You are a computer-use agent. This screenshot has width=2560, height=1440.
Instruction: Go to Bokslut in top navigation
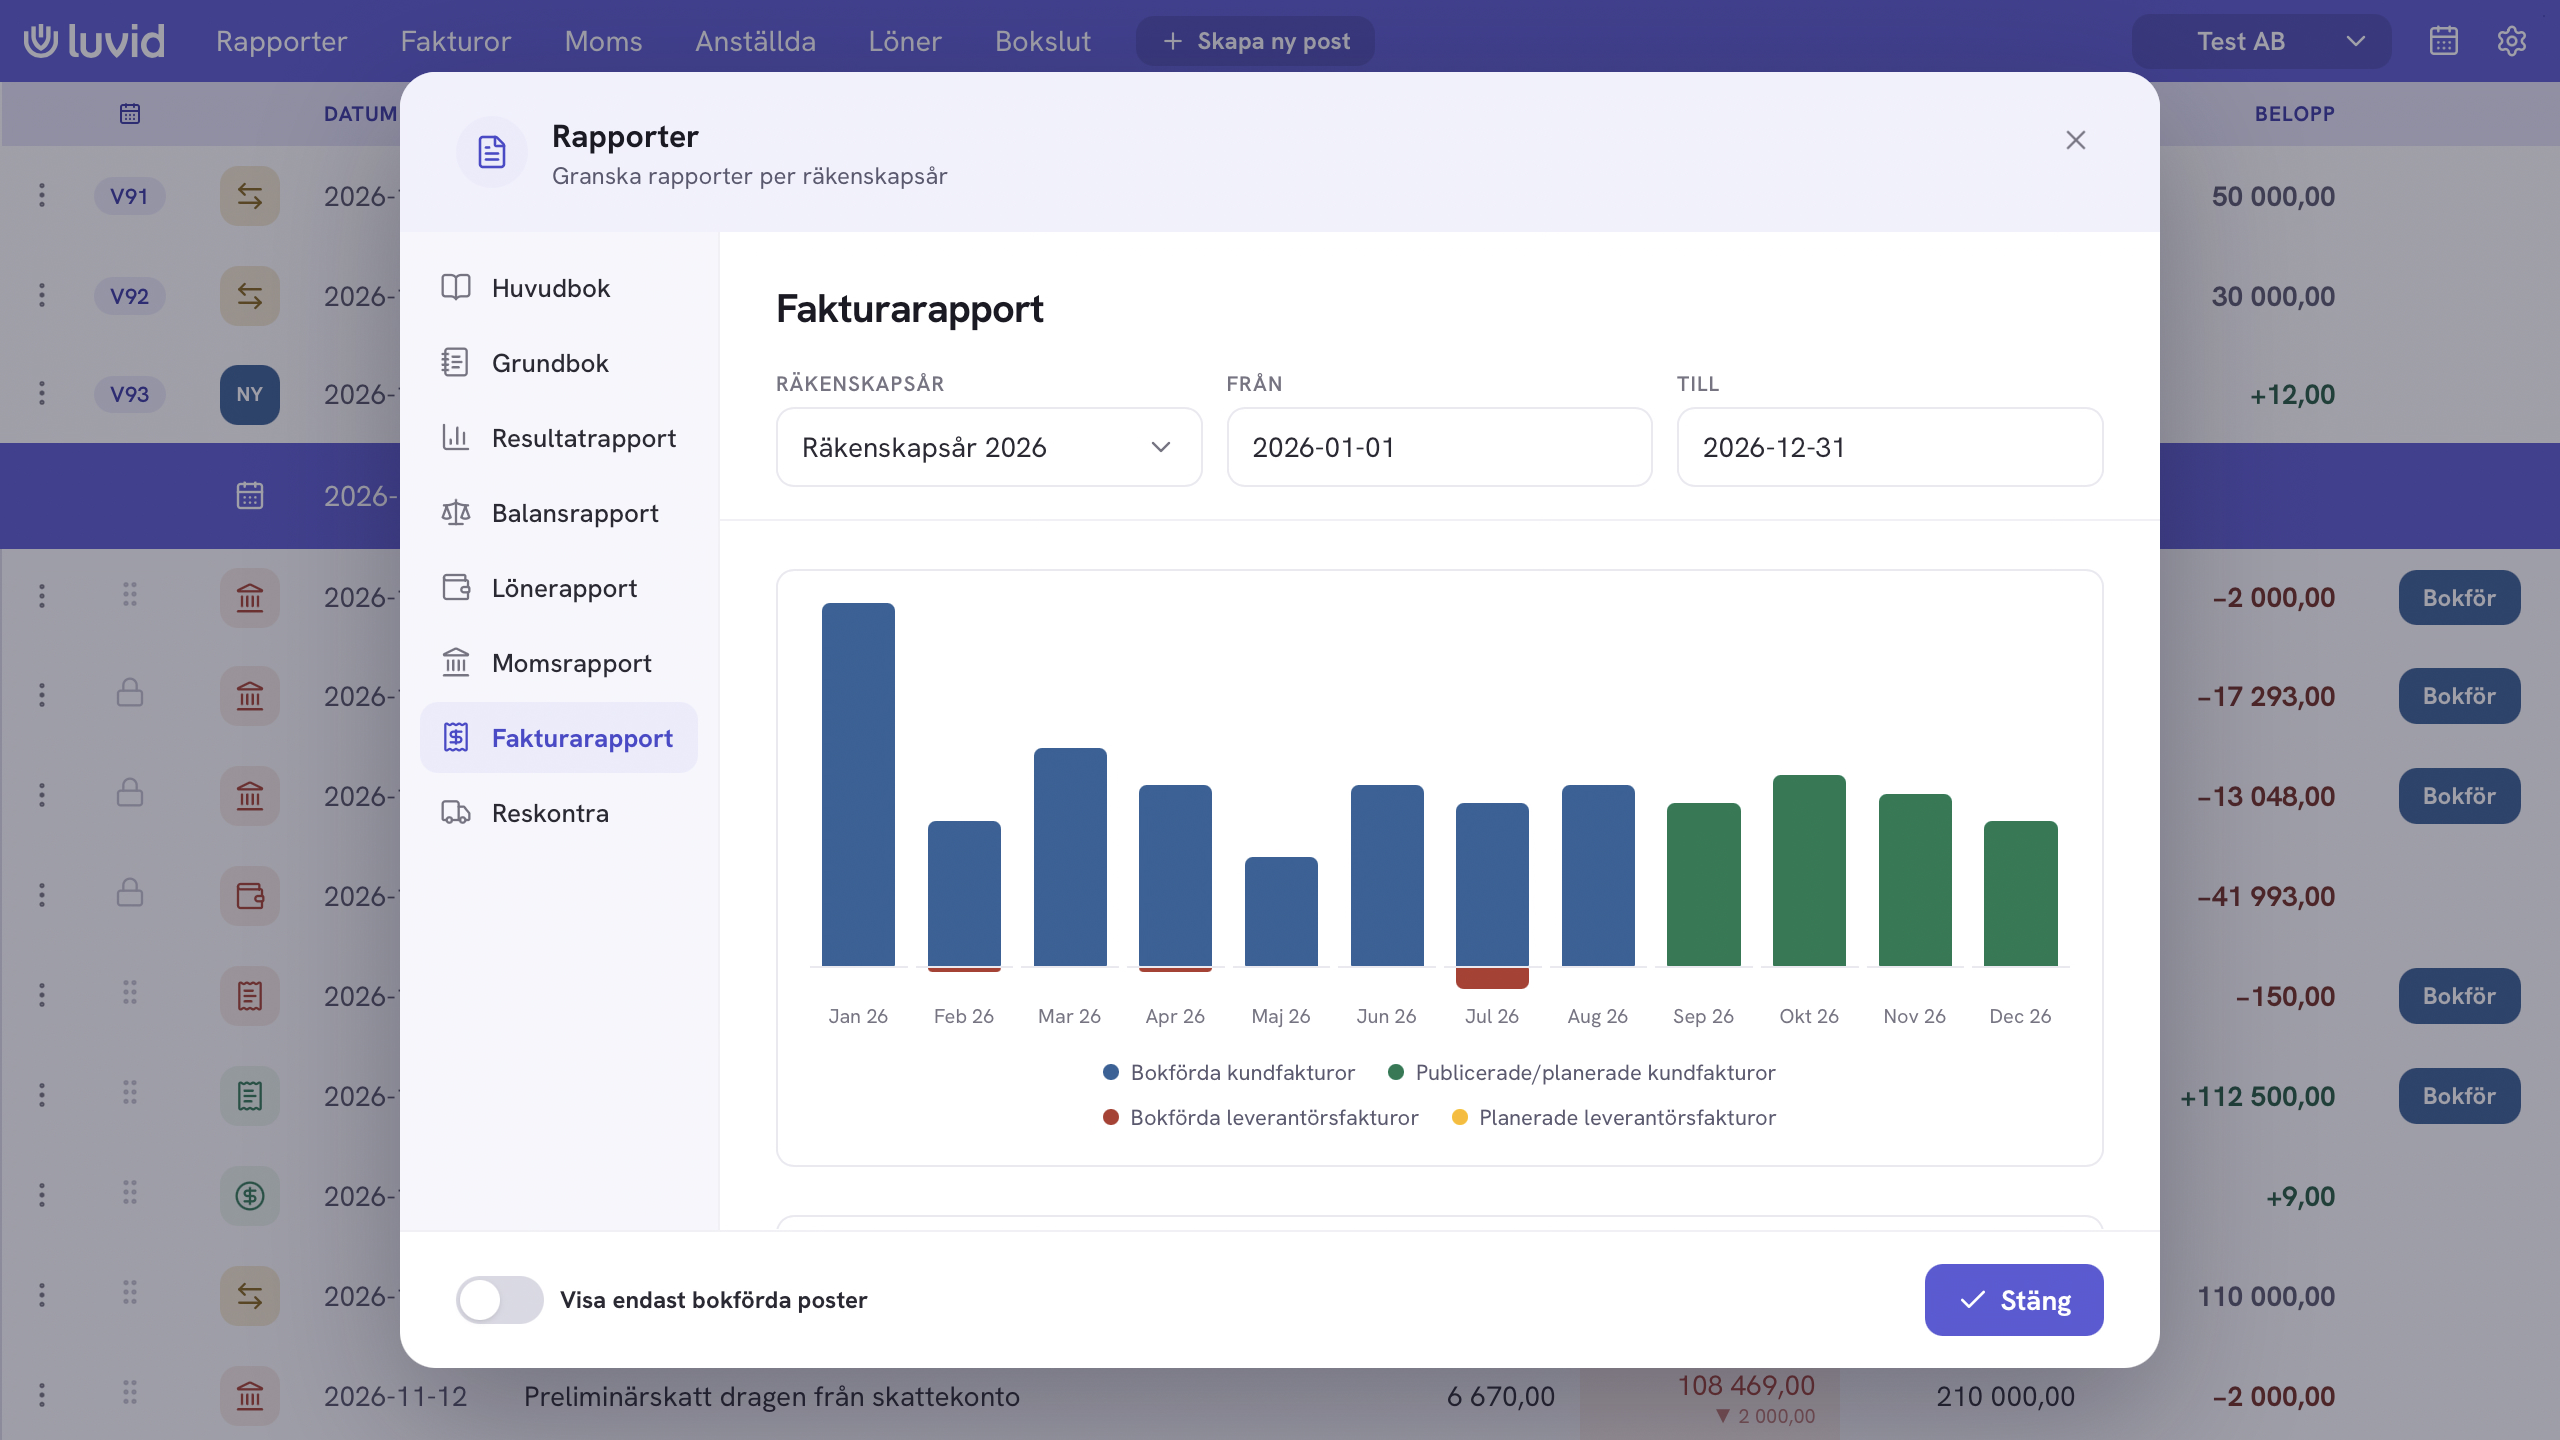click(x=1043, y=41)
